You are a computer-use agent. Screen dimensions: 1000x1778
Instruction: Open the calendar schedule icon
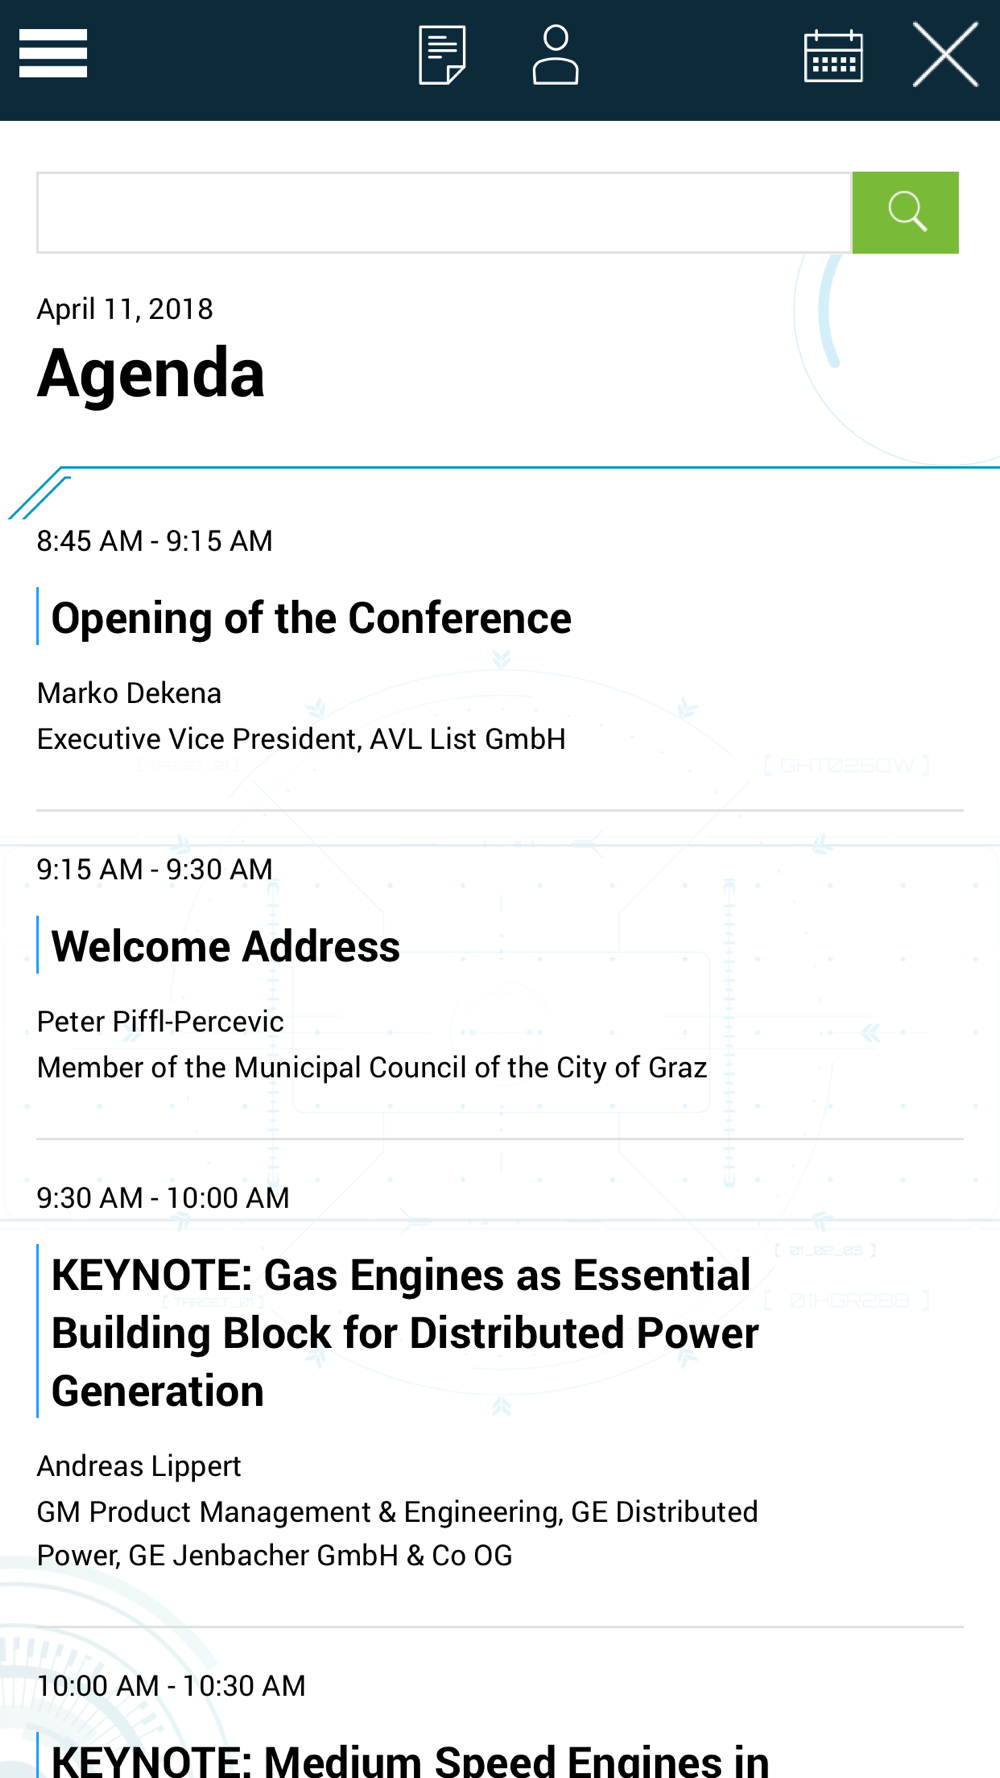coord(833,56)
